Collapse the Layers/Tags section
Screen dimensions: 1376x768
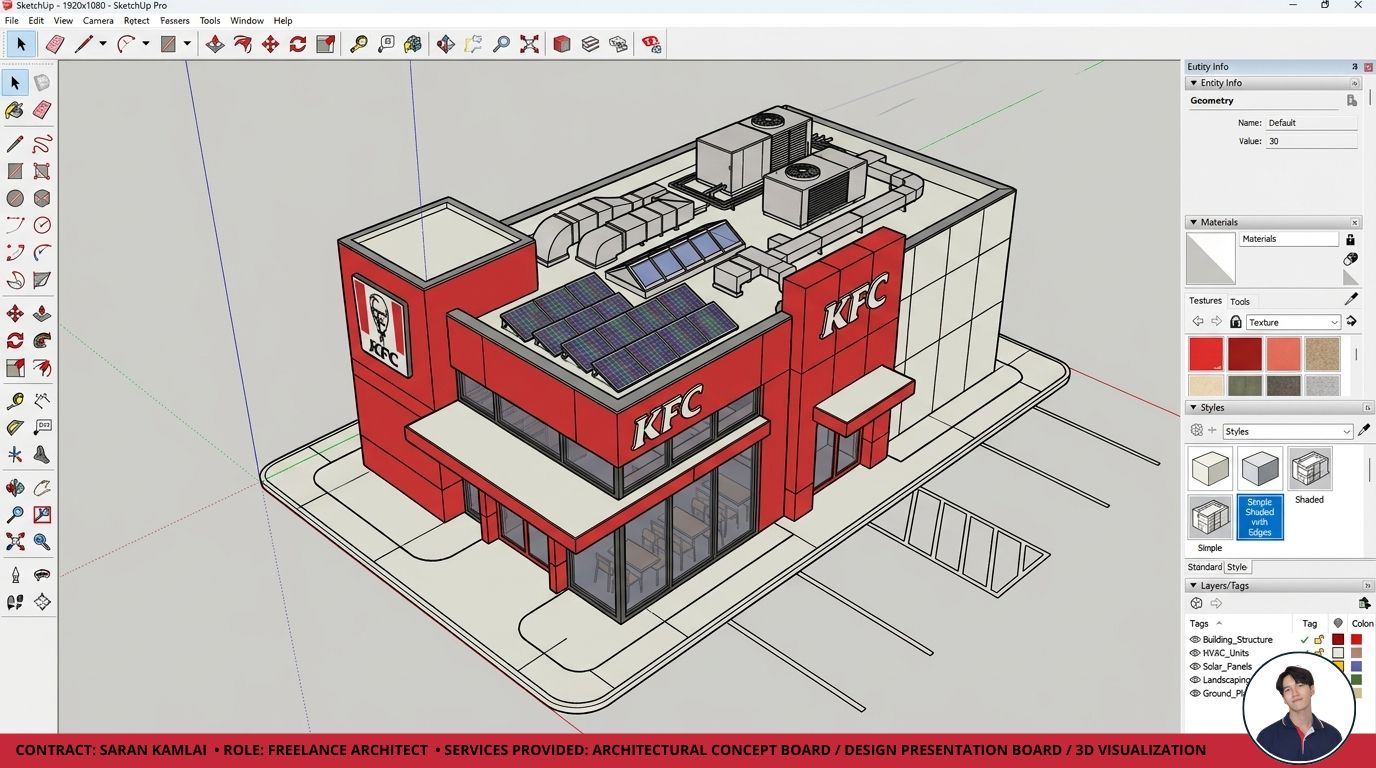[x=1193, y=586]
